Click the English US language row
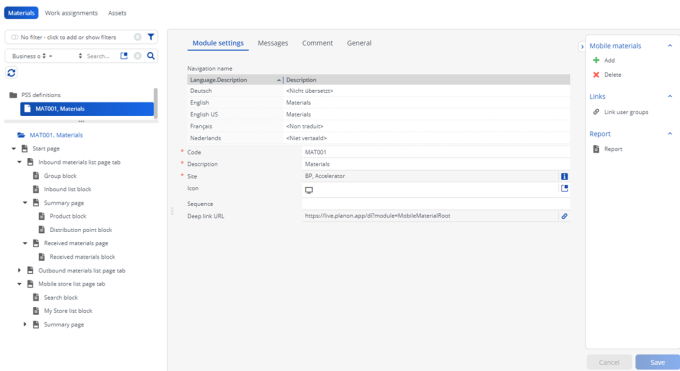Viewport: 680px width, 371px height. coord(379,115)
